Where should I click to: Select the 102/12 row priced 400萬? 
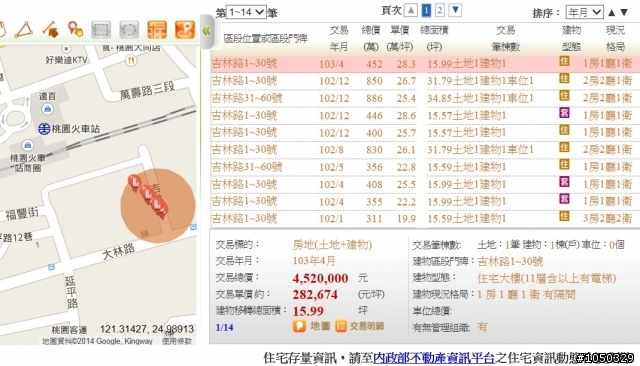pos(425,133)
